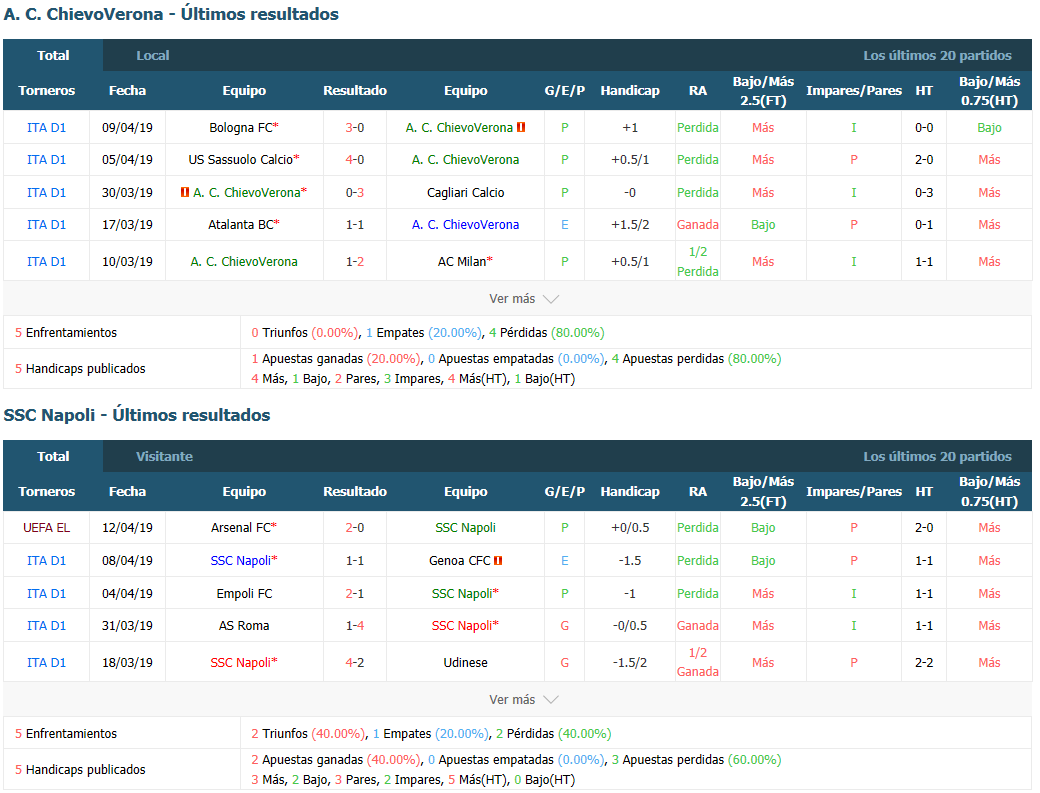Click the 1-4 result for AS Roma match

tap(355, 625)
